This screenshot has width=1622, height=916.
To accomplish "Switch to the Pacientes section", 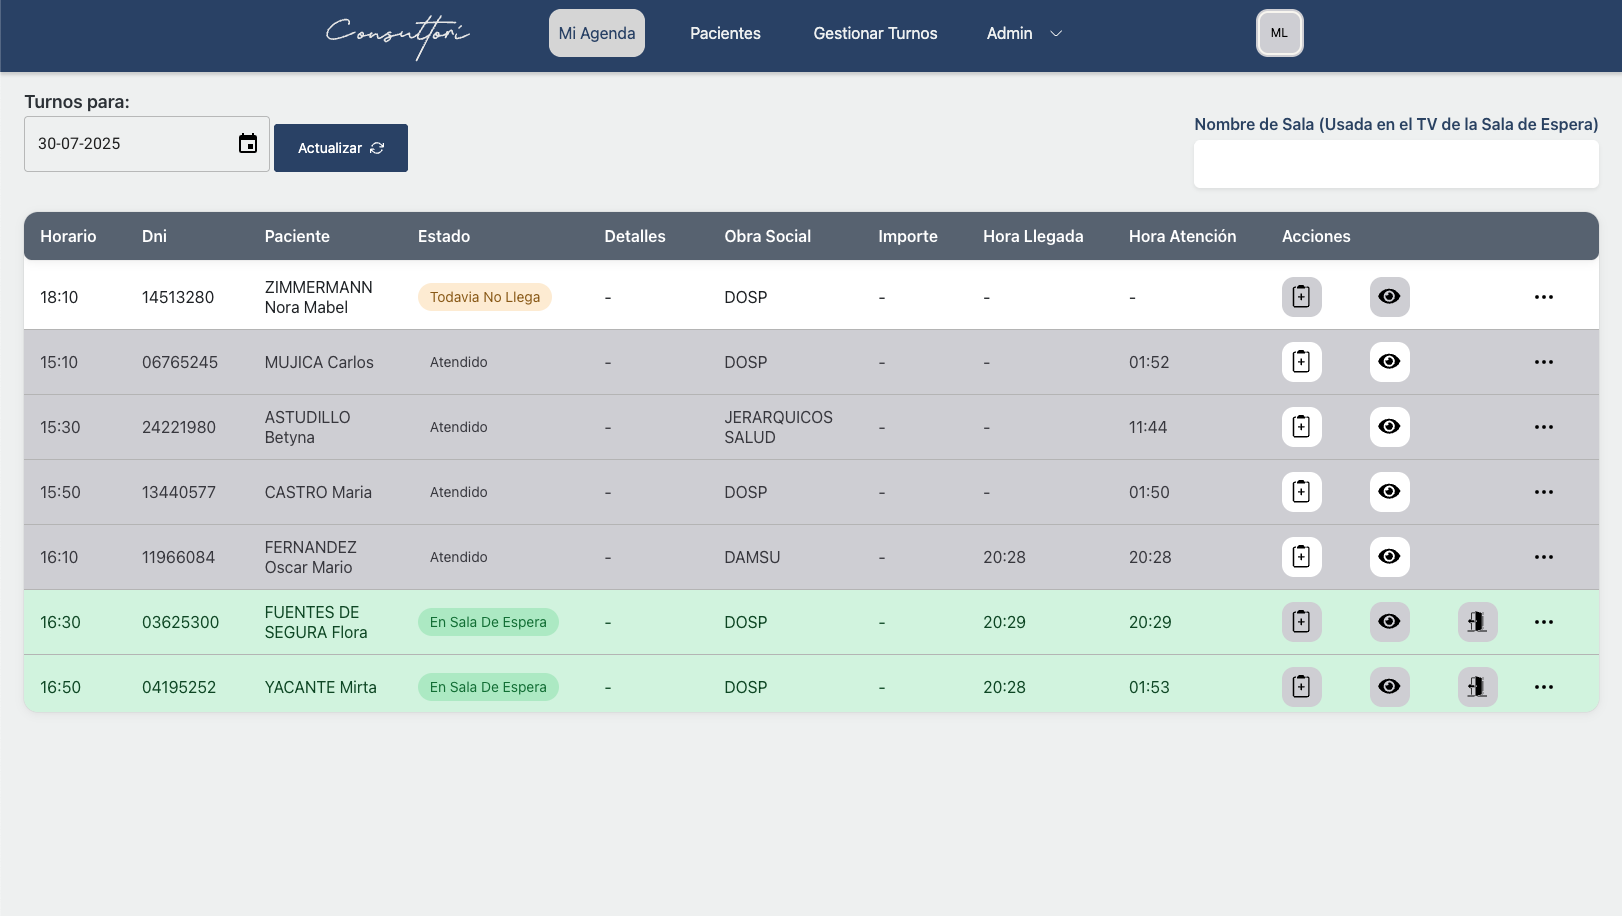I will (x=724, y=33).
